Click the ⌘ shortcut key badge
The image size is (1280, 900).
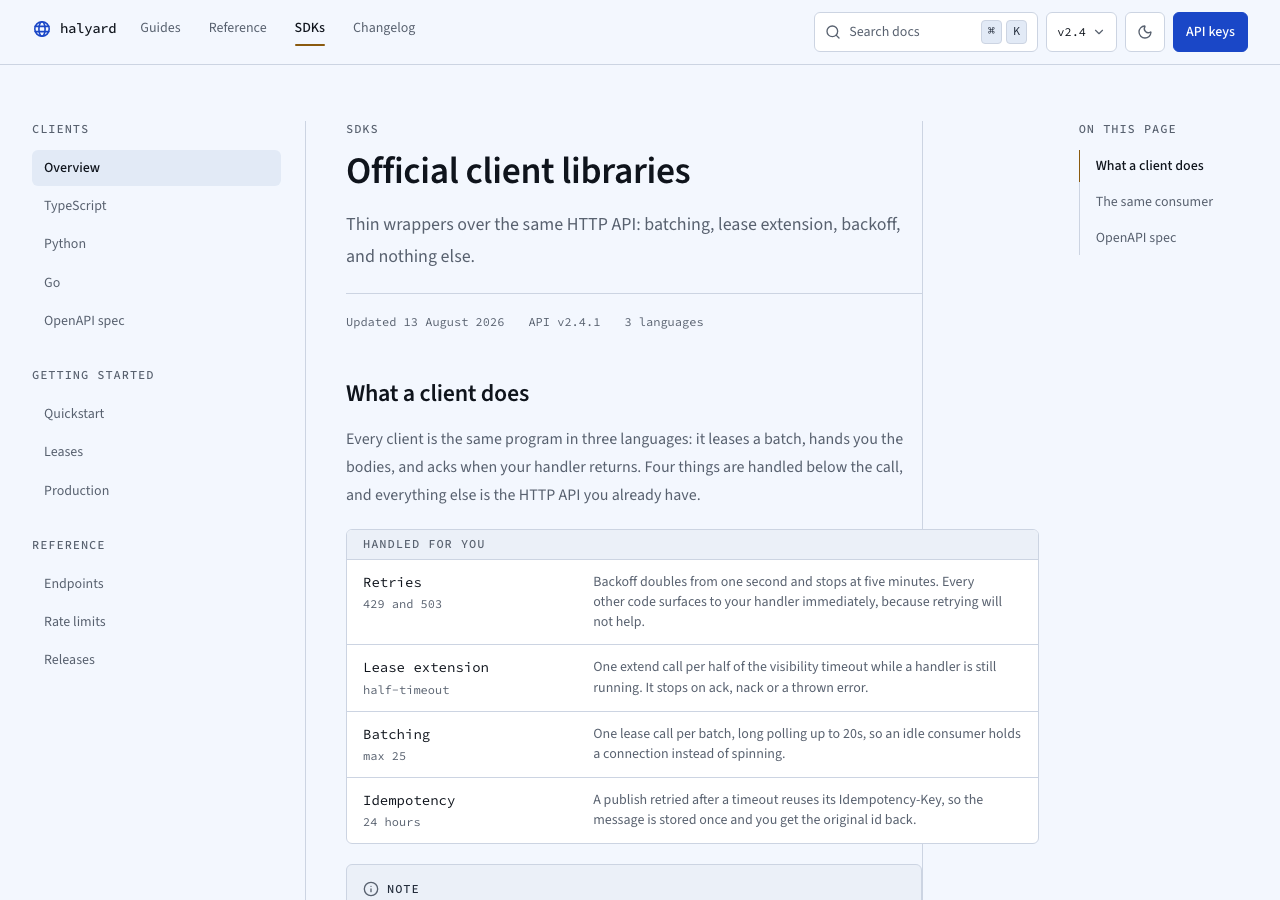tap(991, 32)
